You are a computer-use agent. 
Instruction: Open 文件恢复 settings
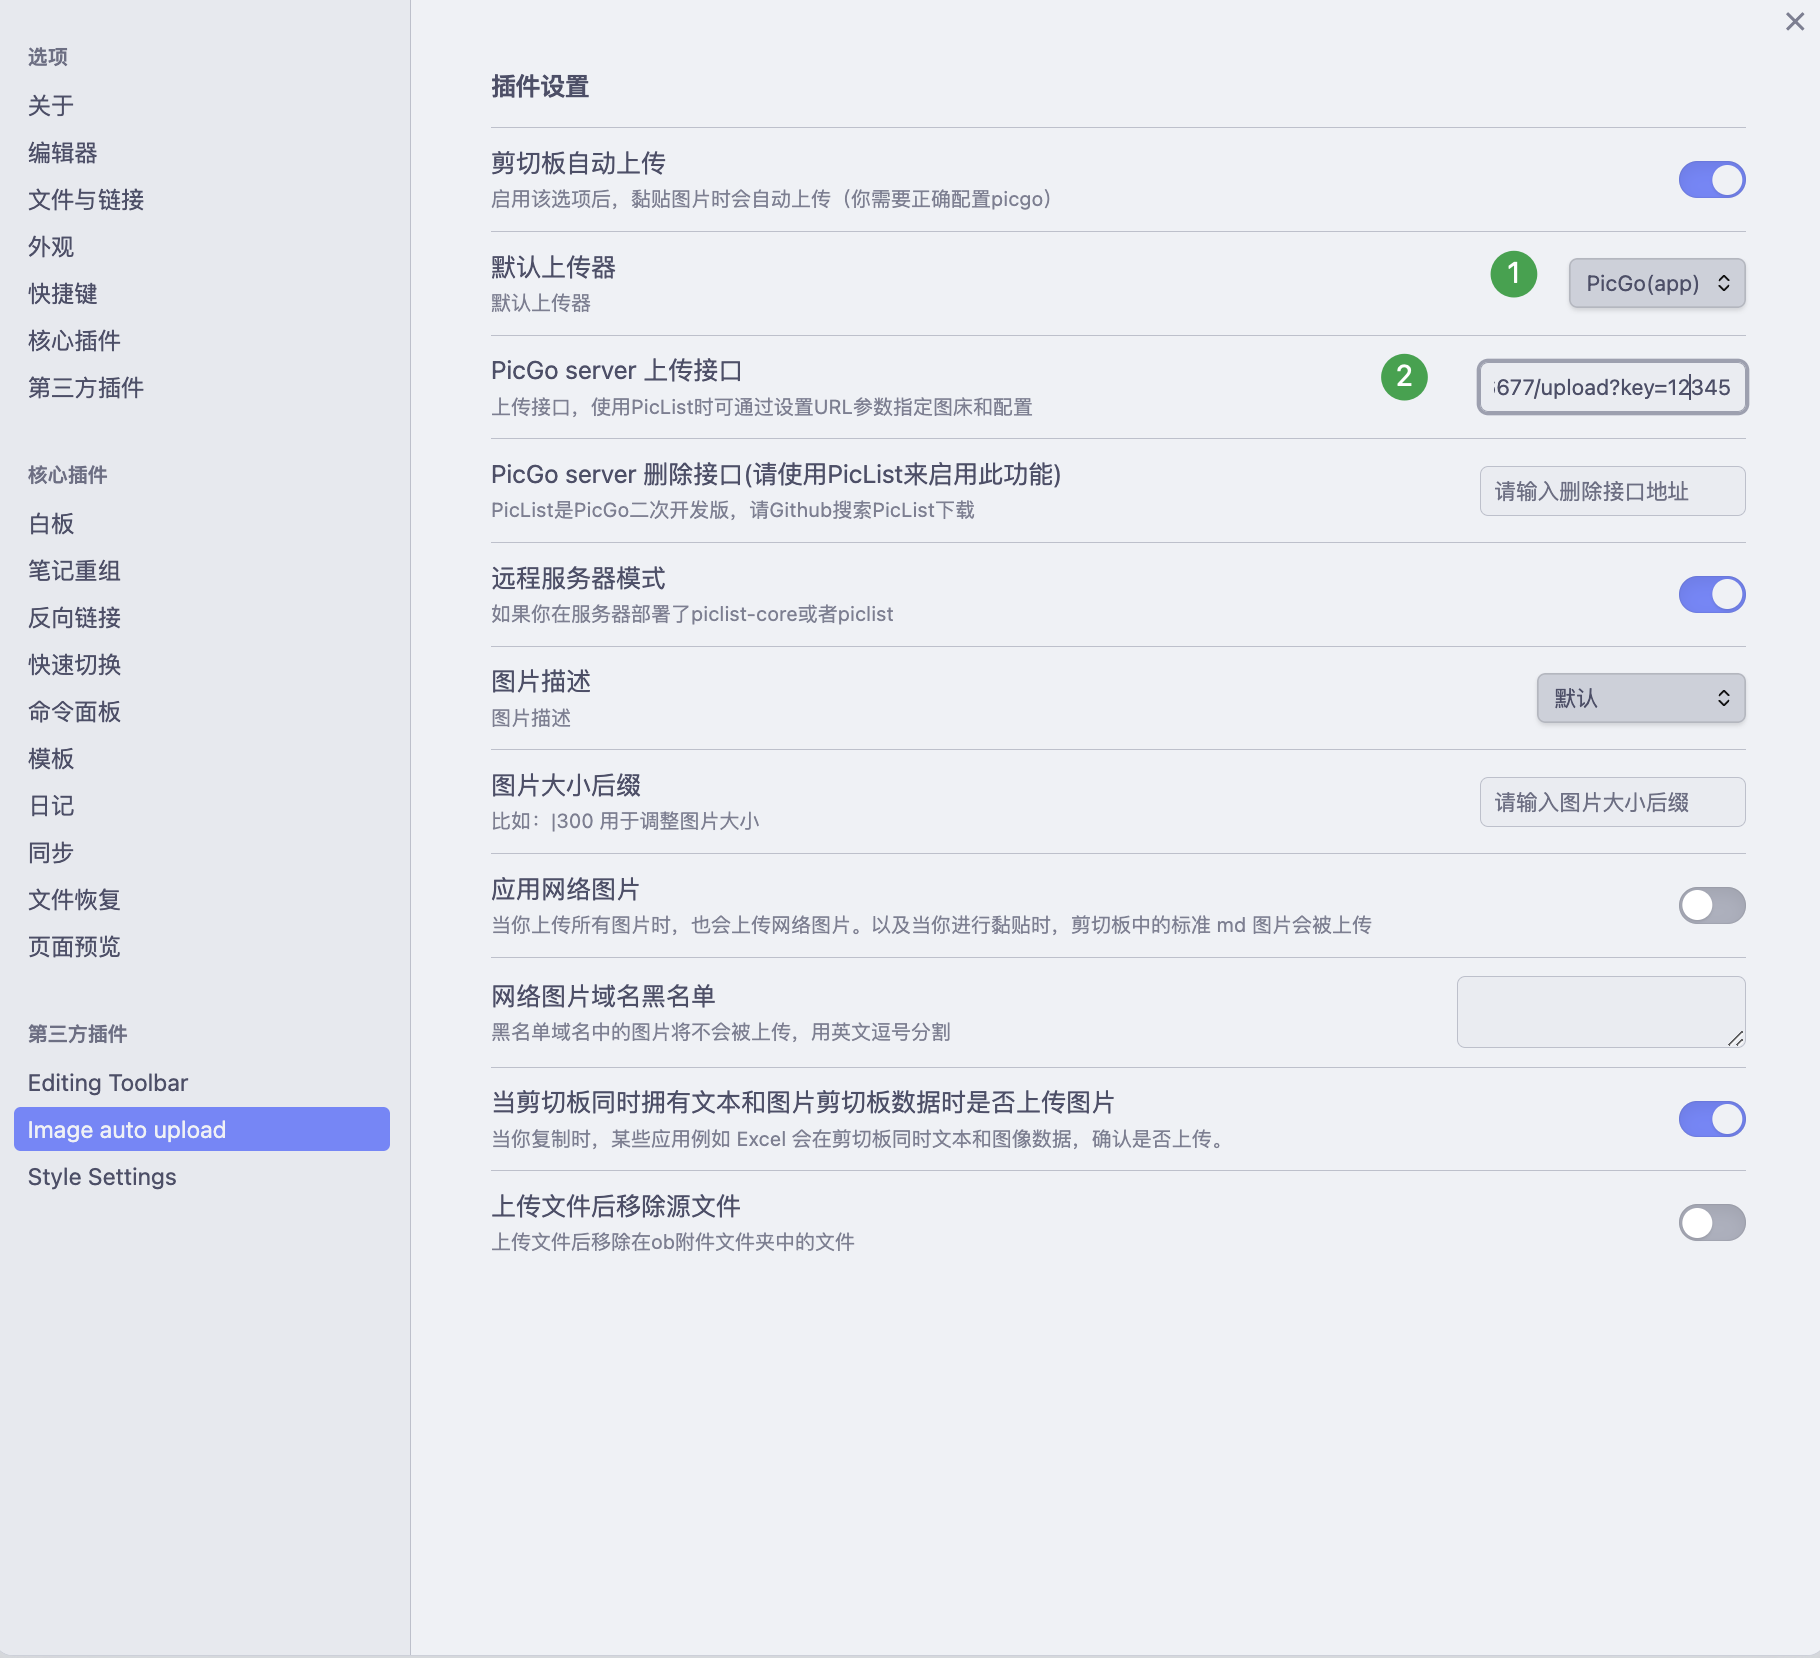coord(73,899)
